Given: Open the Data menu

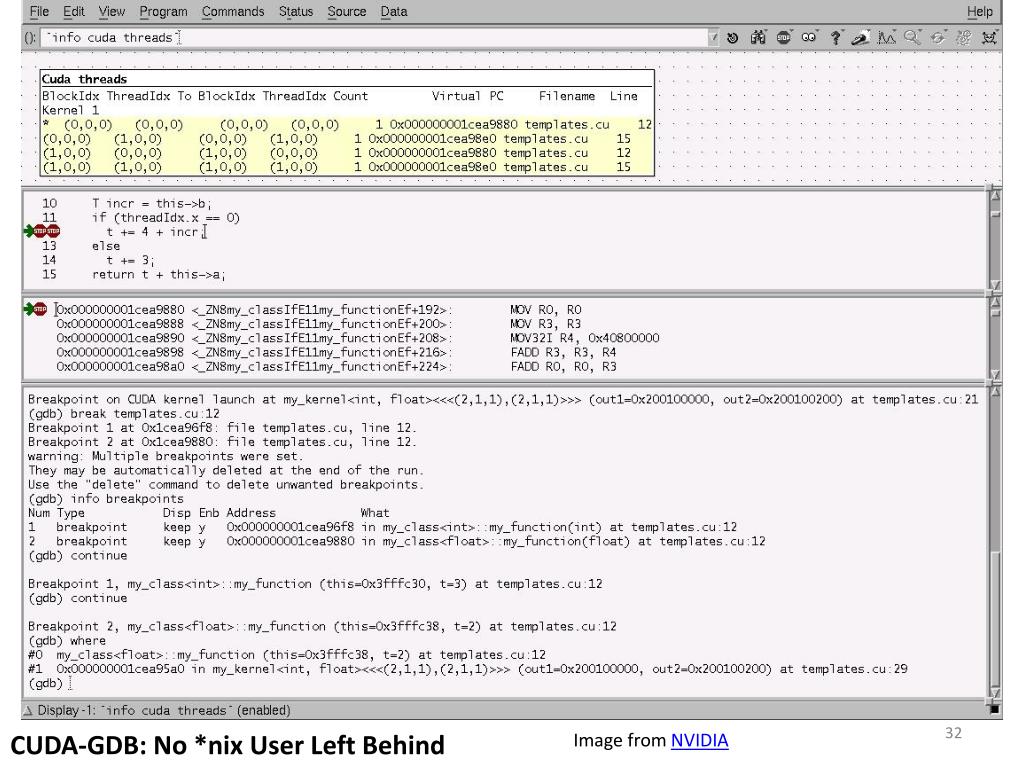Looking at the screenshot, I should pos(394,12).
